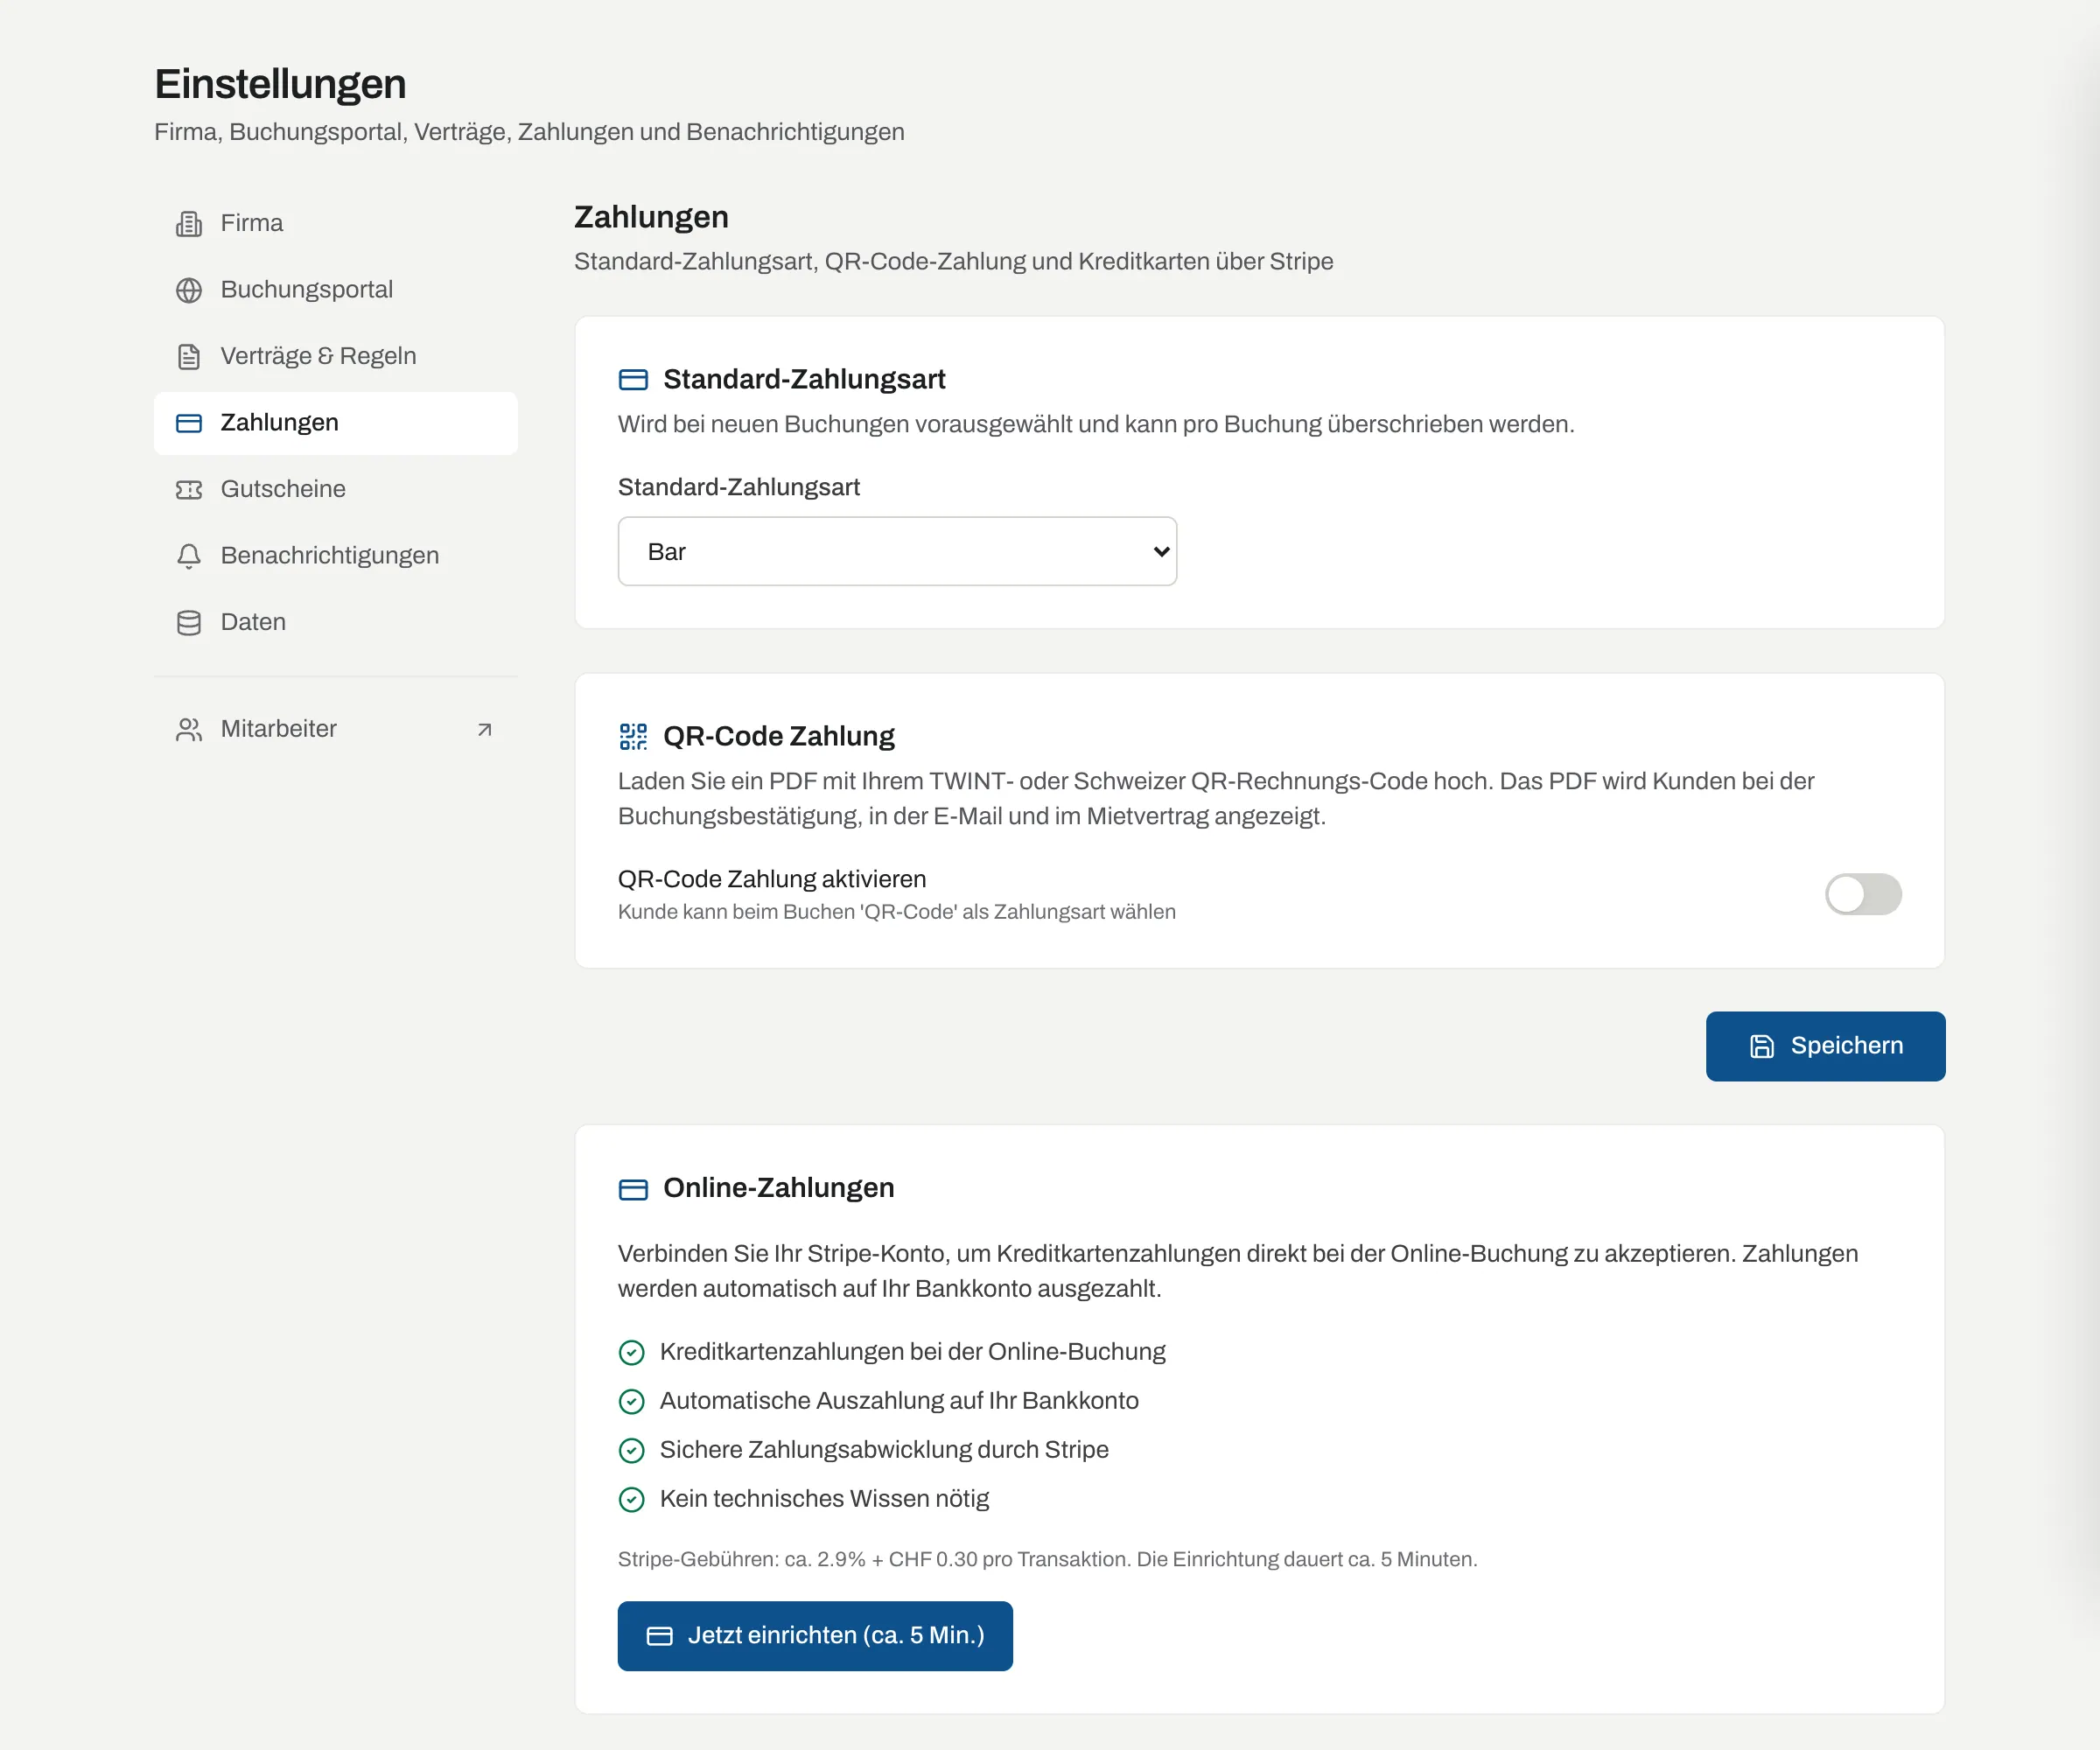Click the Verträge & Regeln document icon
This screenshot has height=1750, width=2100.
(189, 356)
